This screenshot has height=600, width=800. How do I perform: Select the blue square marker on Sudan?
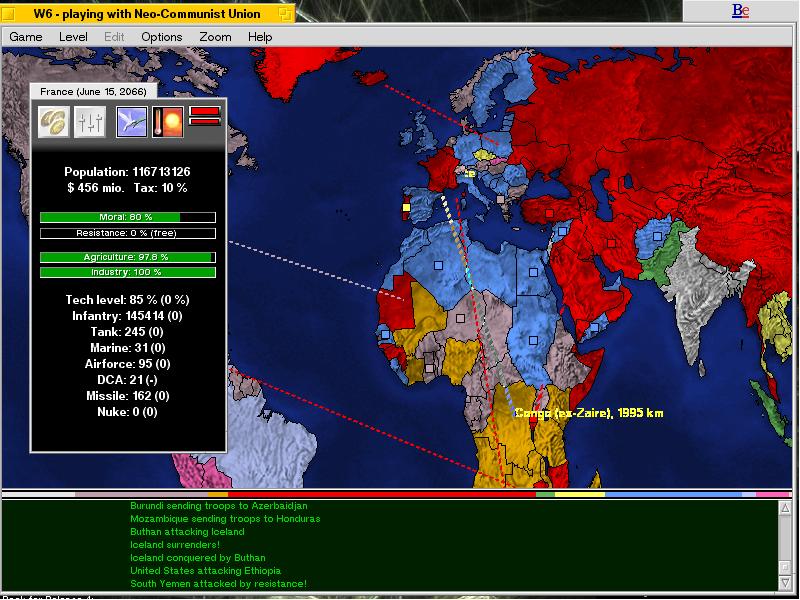point(533,340)
